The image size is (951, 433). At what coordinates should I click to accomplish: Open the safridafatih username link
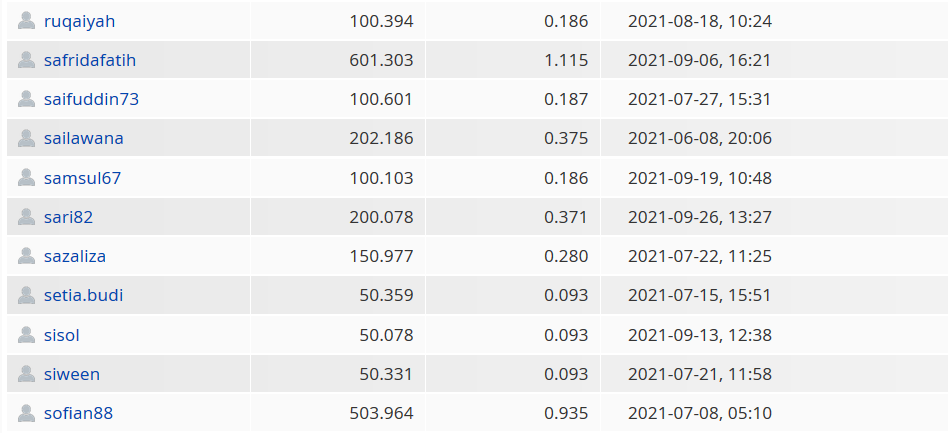coord(90,61)
